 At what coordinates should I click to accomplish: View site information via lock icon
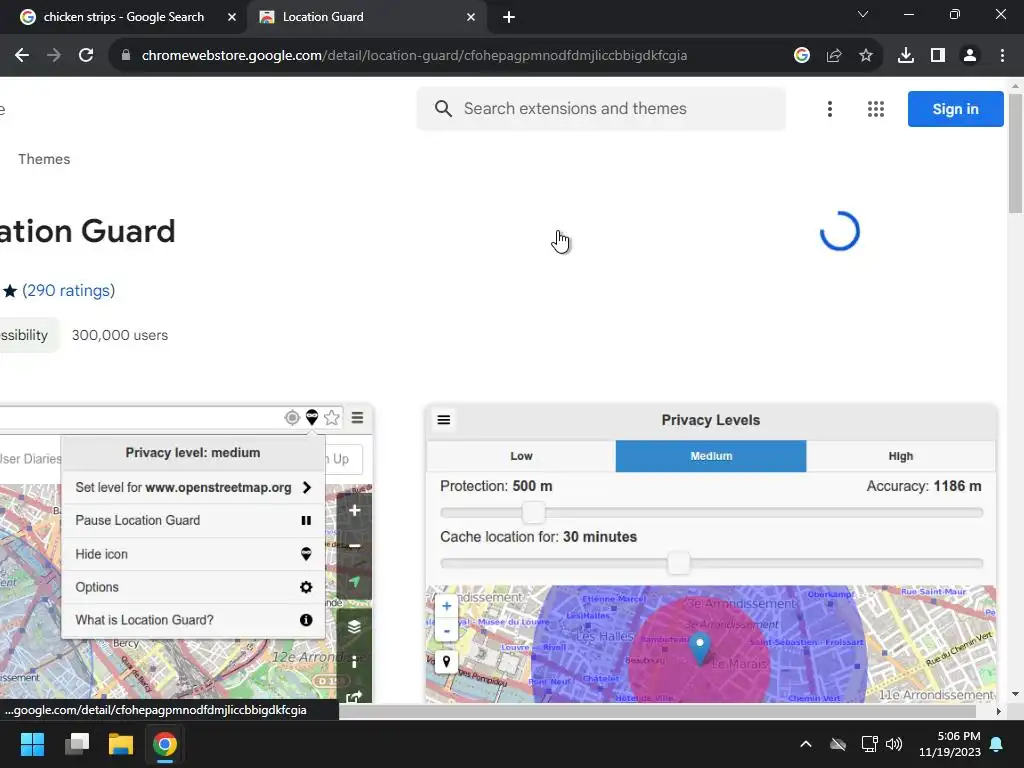[x=126, y=56]
